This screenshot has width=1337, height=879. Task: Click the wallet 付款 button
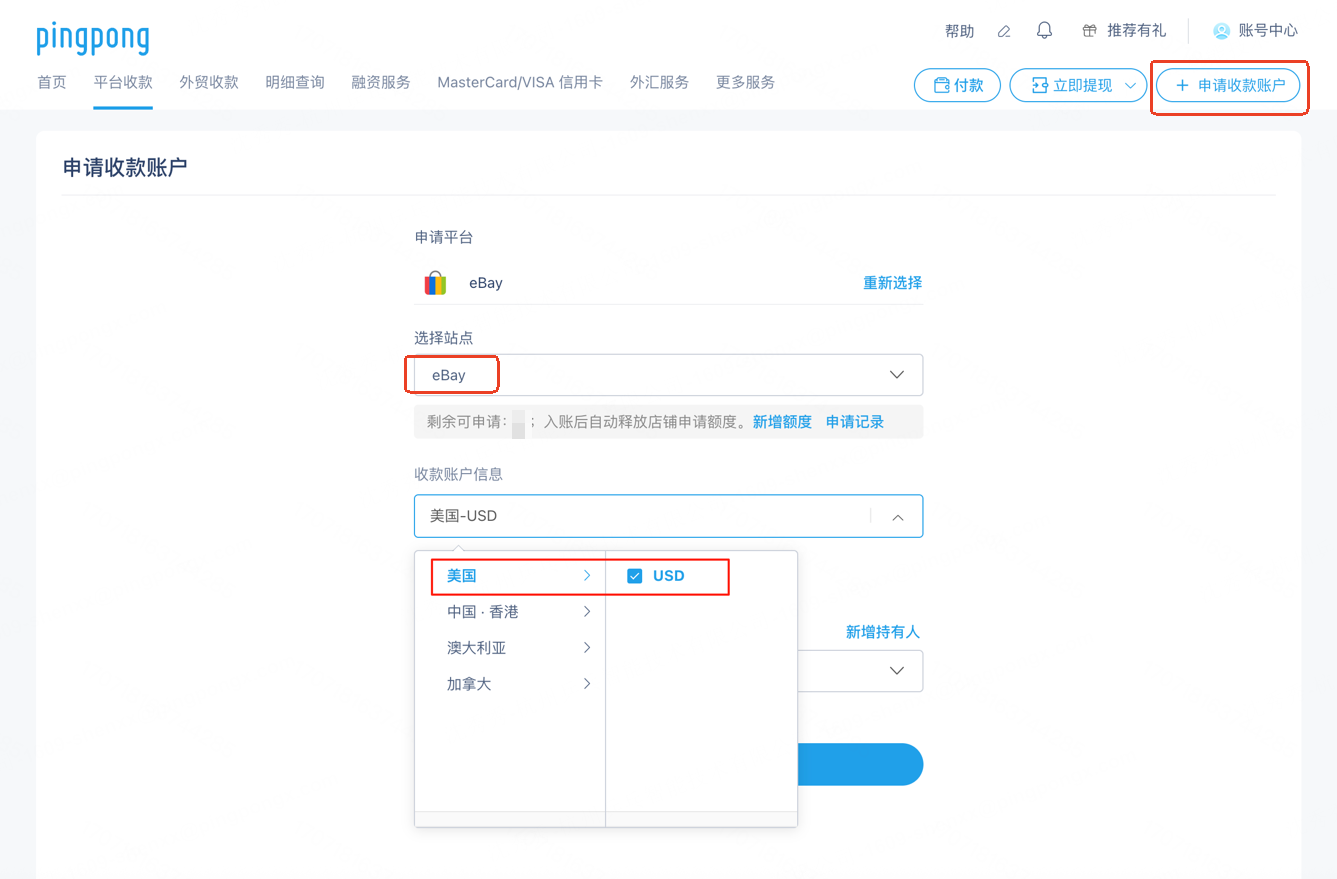pyautogui.click(x=957, y=85)
